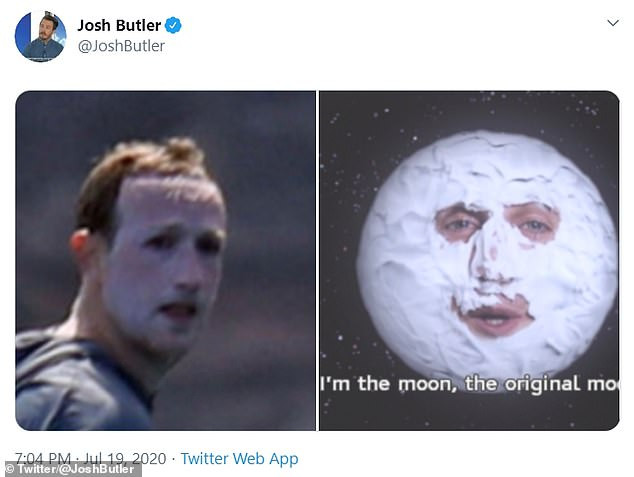Open the right moon face image
This screenshot has width=634, height=477.
tap(469, 260)
